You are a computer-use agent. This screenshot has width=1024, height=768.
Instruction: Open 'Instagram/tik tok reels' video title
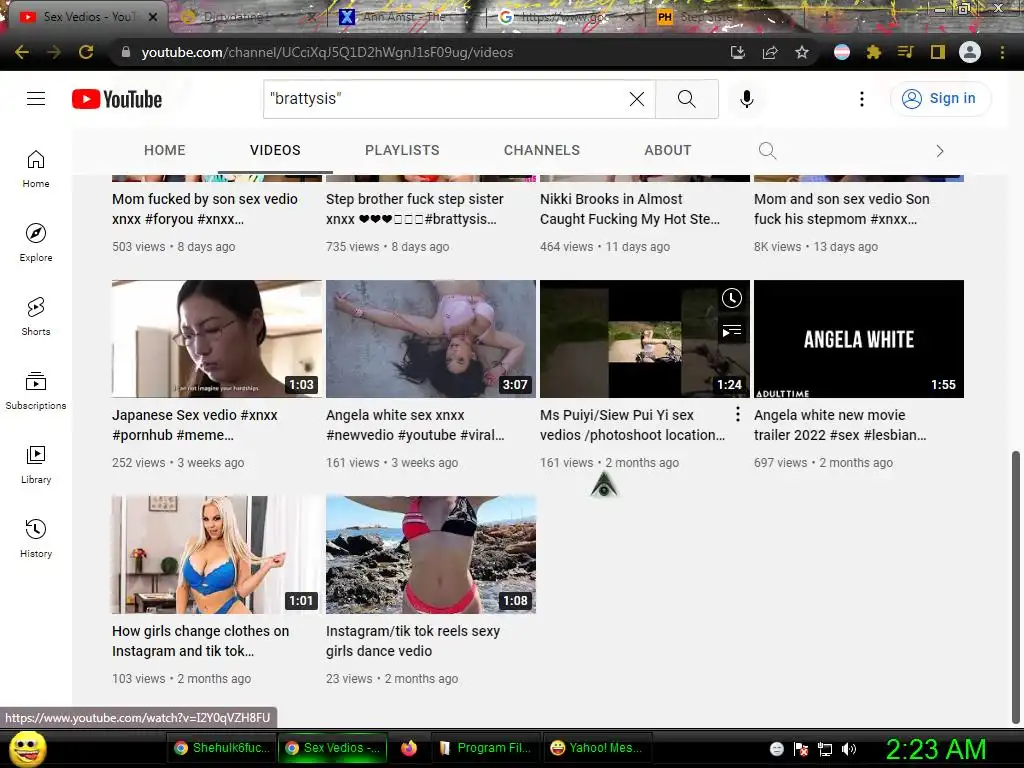click(x=413, y=641)
